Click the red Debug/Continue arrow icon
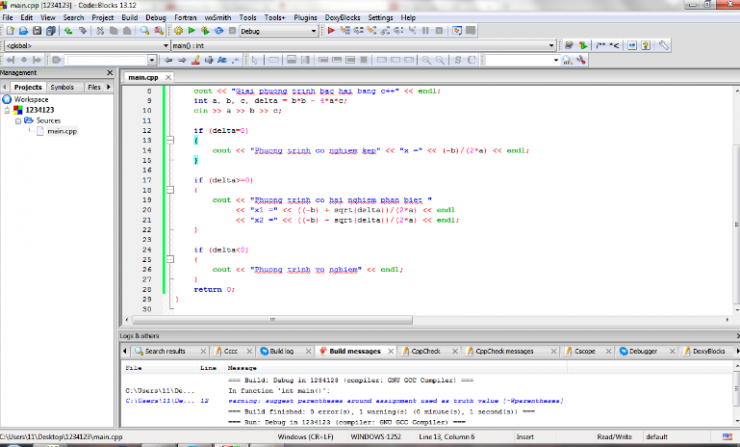740x447 pixels. 331,31
